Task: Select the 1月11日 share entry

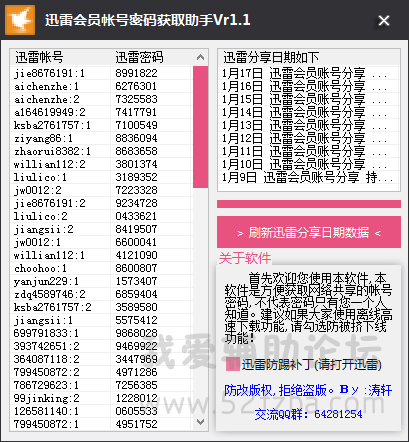Action: pyautogui.click(x=309, y=151)
